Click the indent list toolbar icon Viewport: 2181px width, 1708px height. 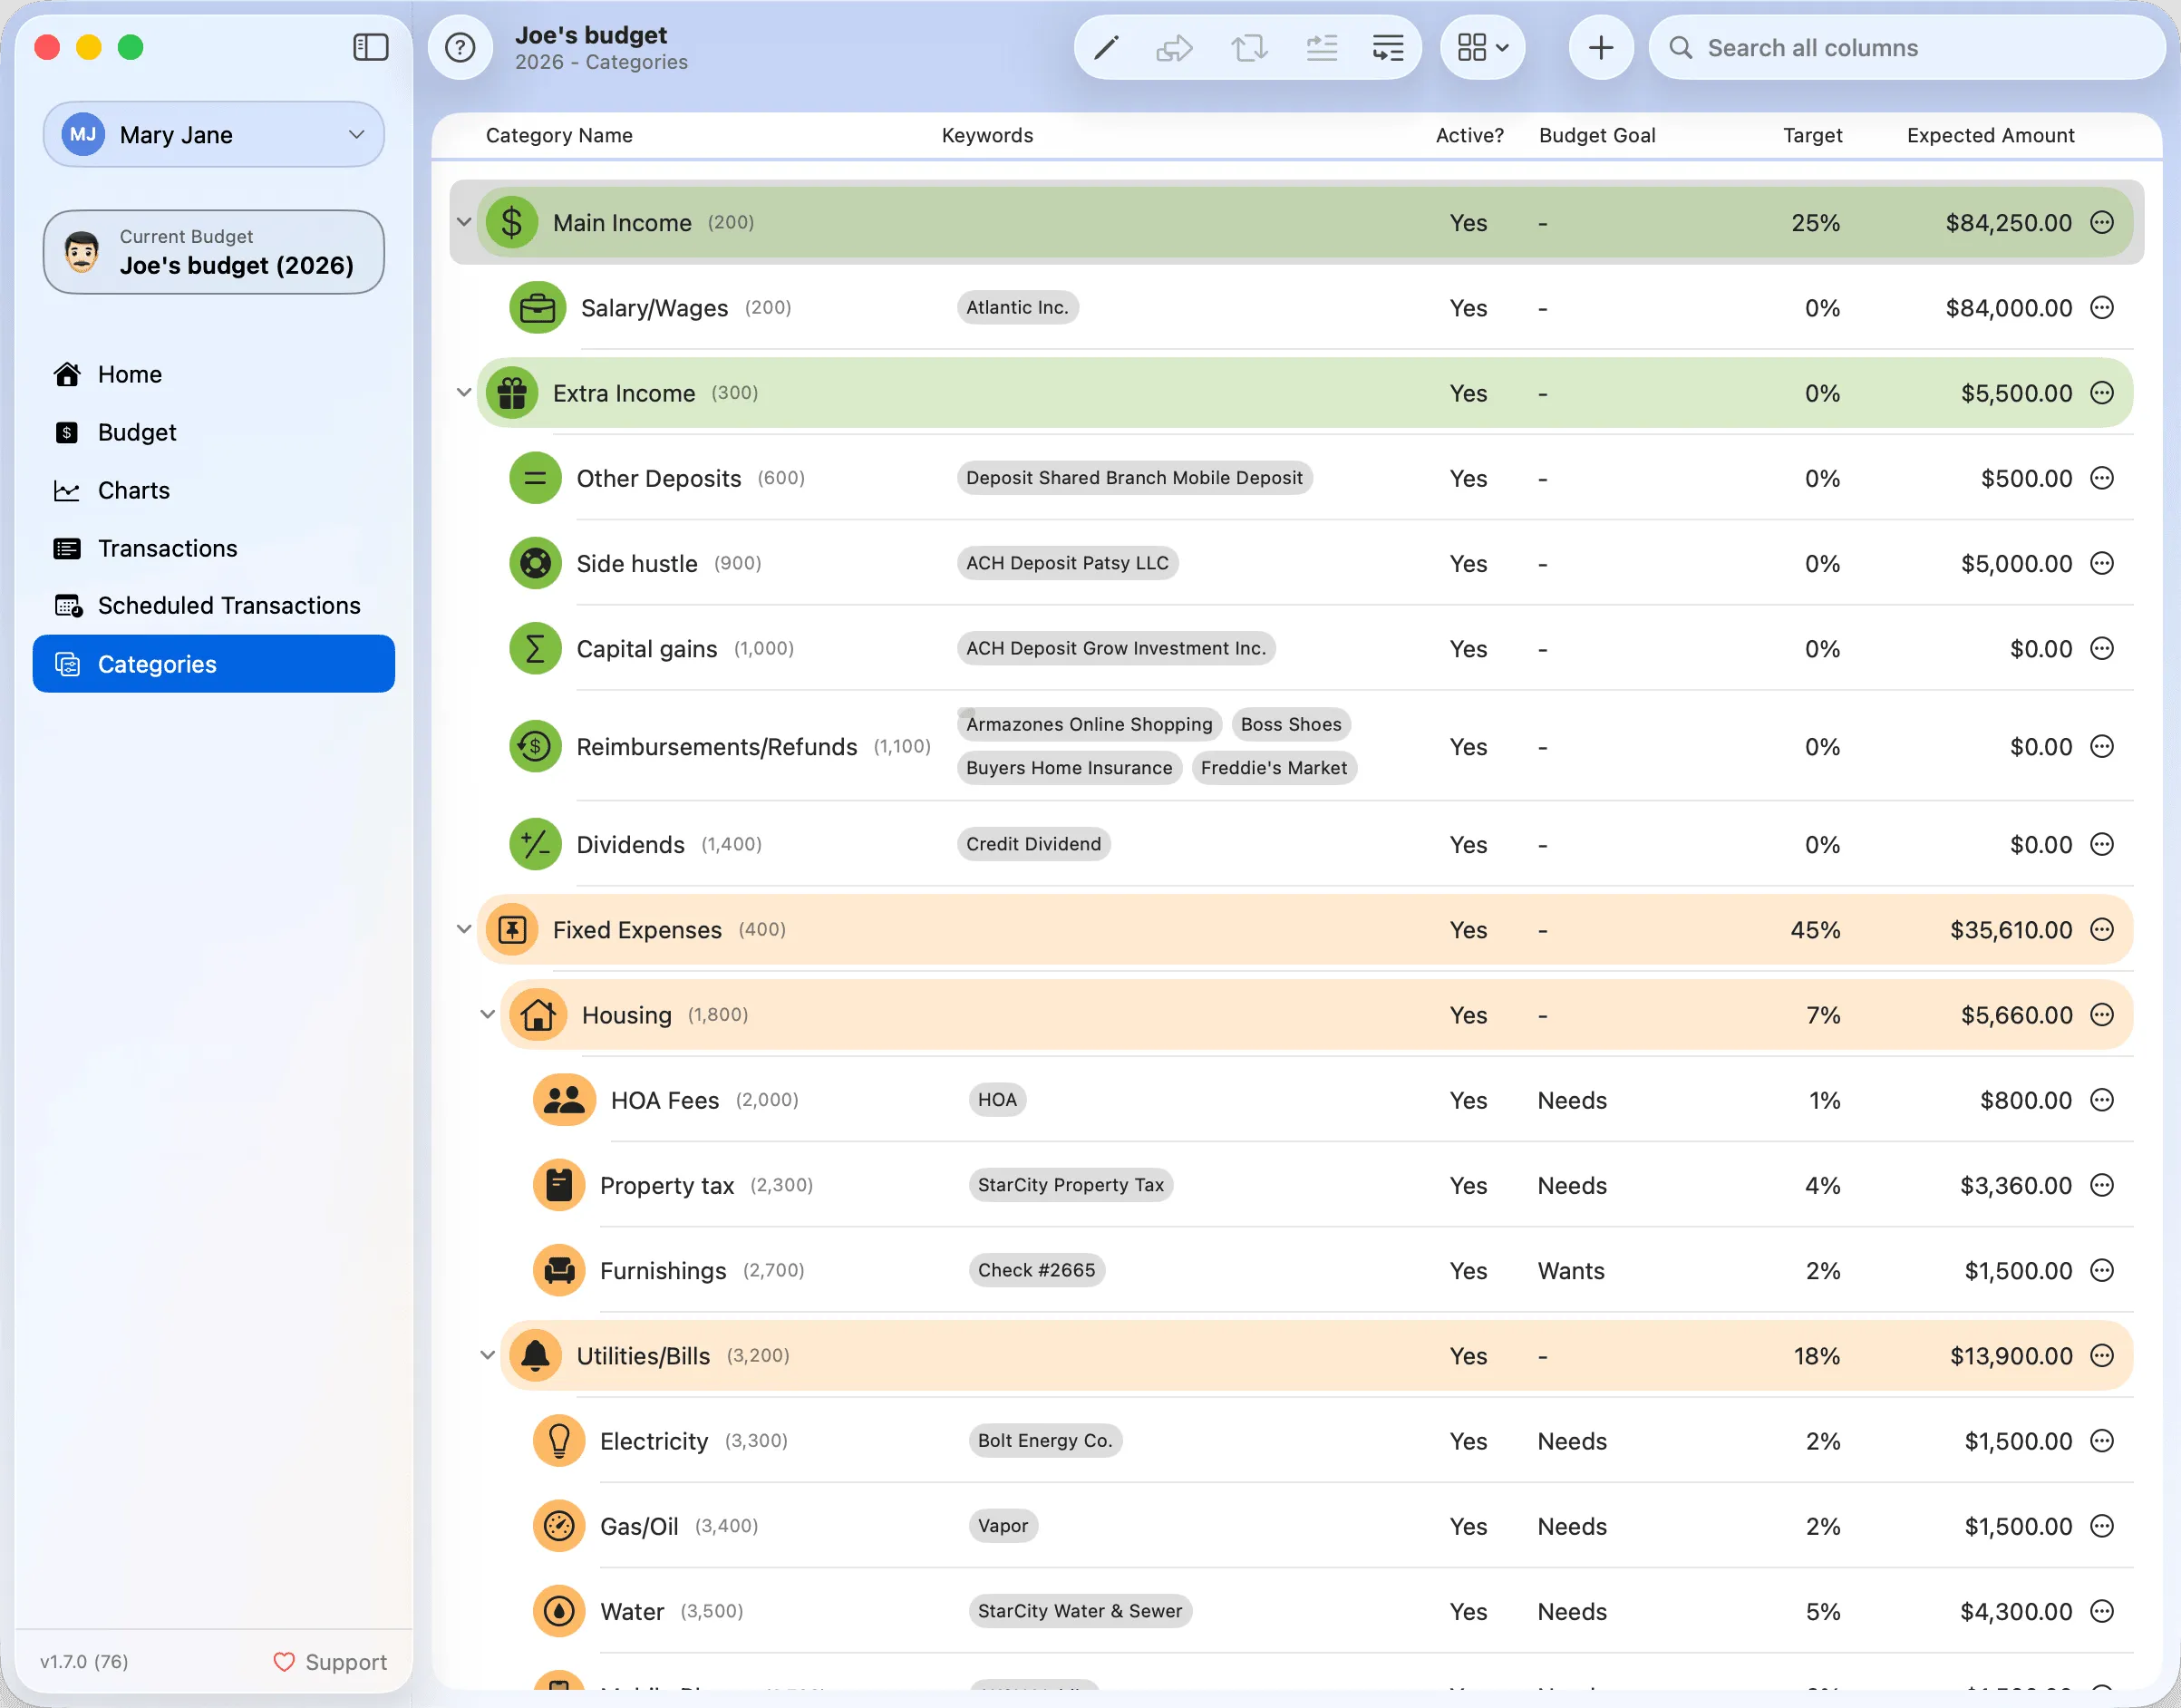pos(1388,47)
